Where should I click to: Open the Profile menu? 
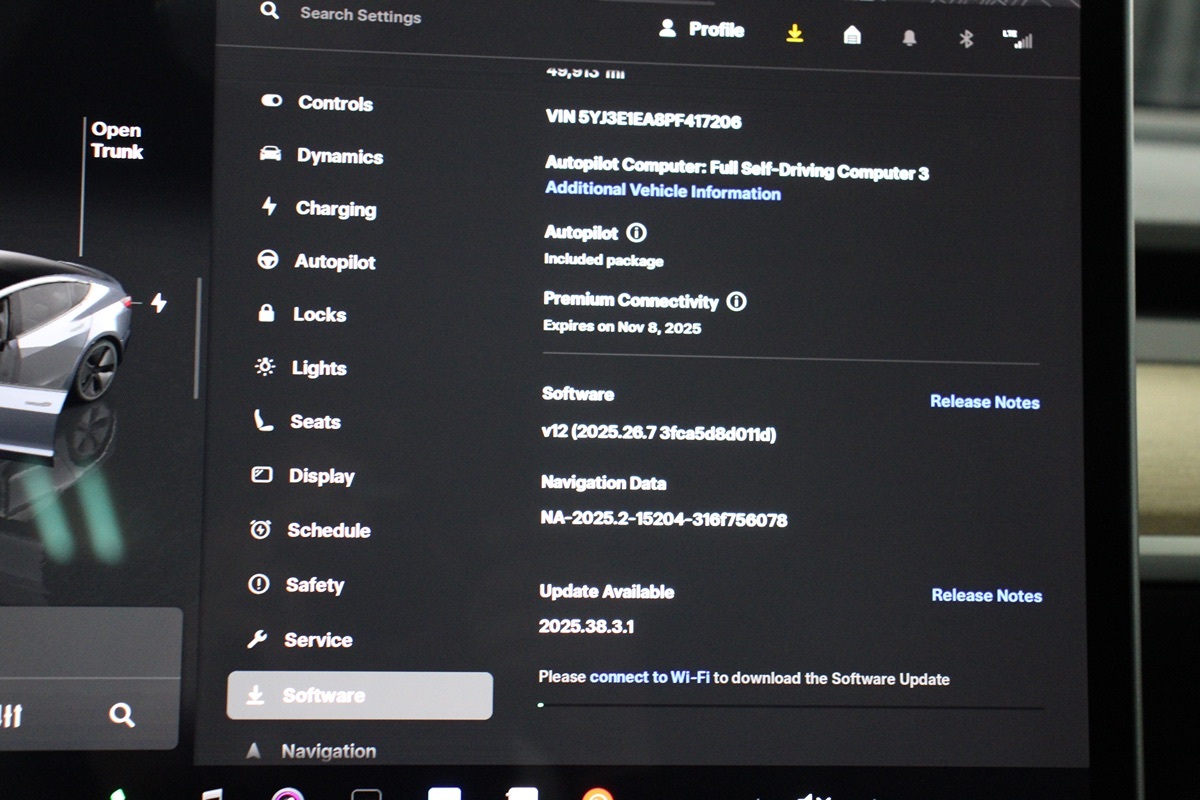[x=702, y=30]
